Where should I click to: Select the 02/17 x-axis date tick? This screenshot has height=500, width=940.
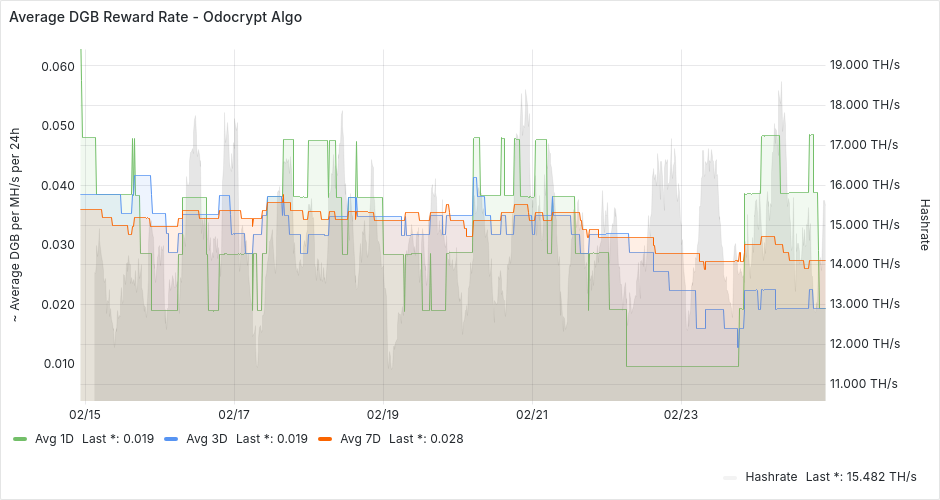[x=233, y=413]
